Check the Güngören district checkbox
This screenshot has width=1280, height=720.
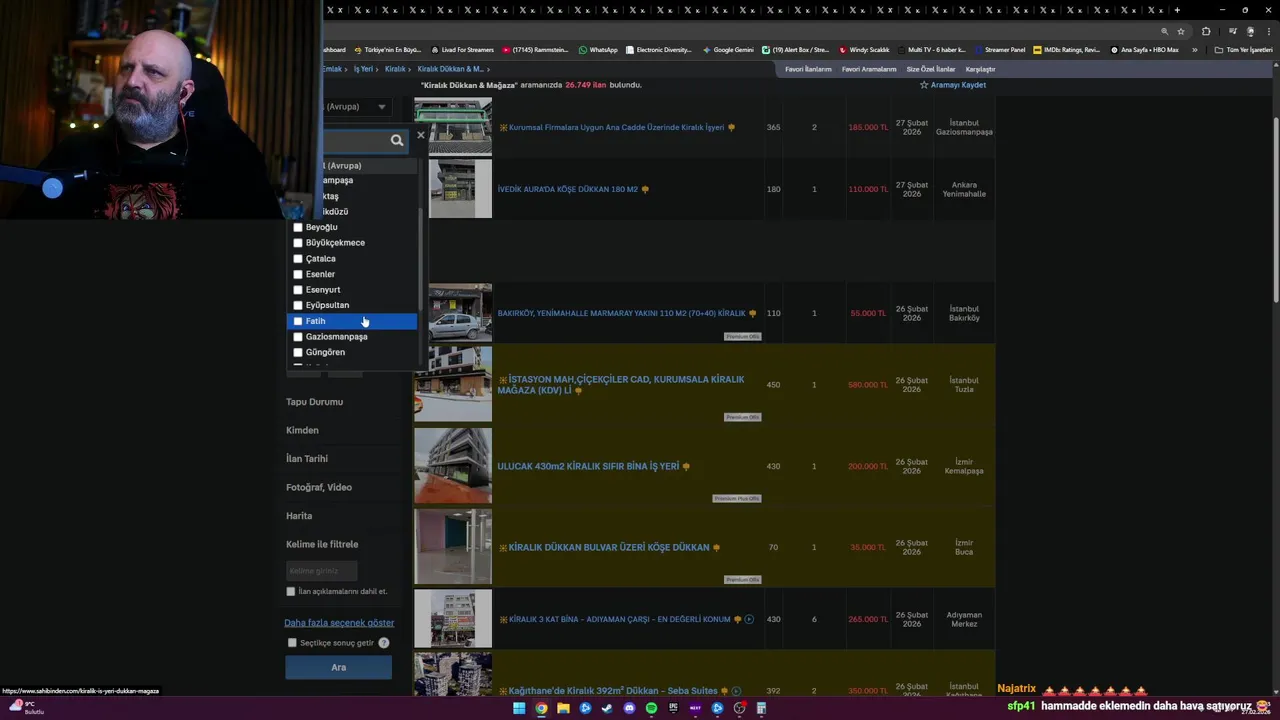[298, 352]
